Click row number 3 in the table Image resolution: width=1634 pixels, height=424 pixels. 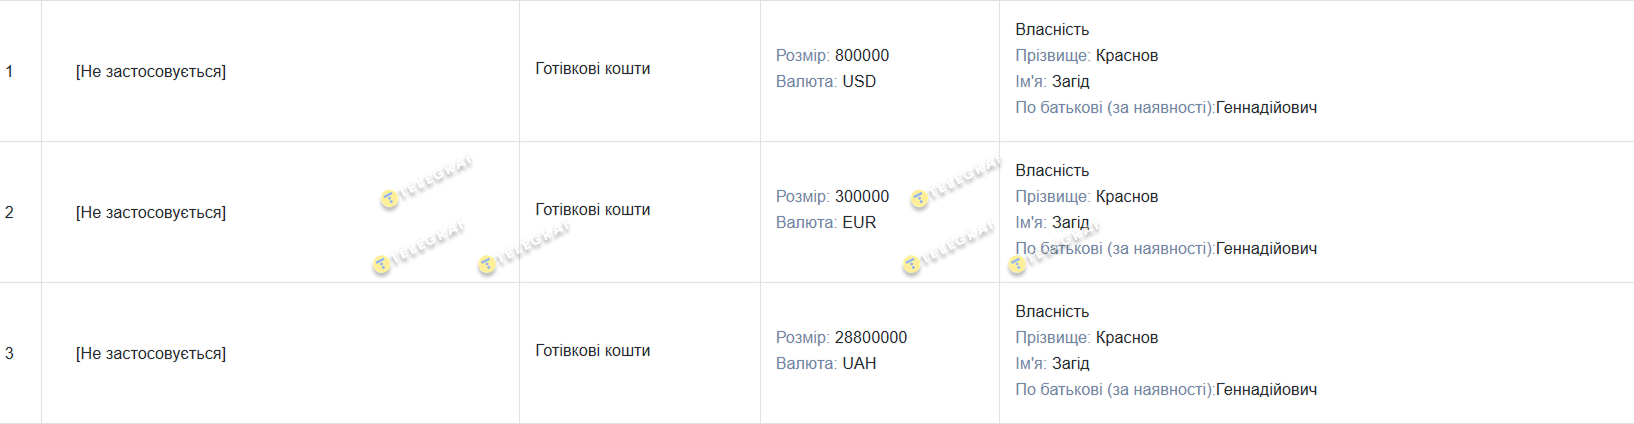point(9,353)
